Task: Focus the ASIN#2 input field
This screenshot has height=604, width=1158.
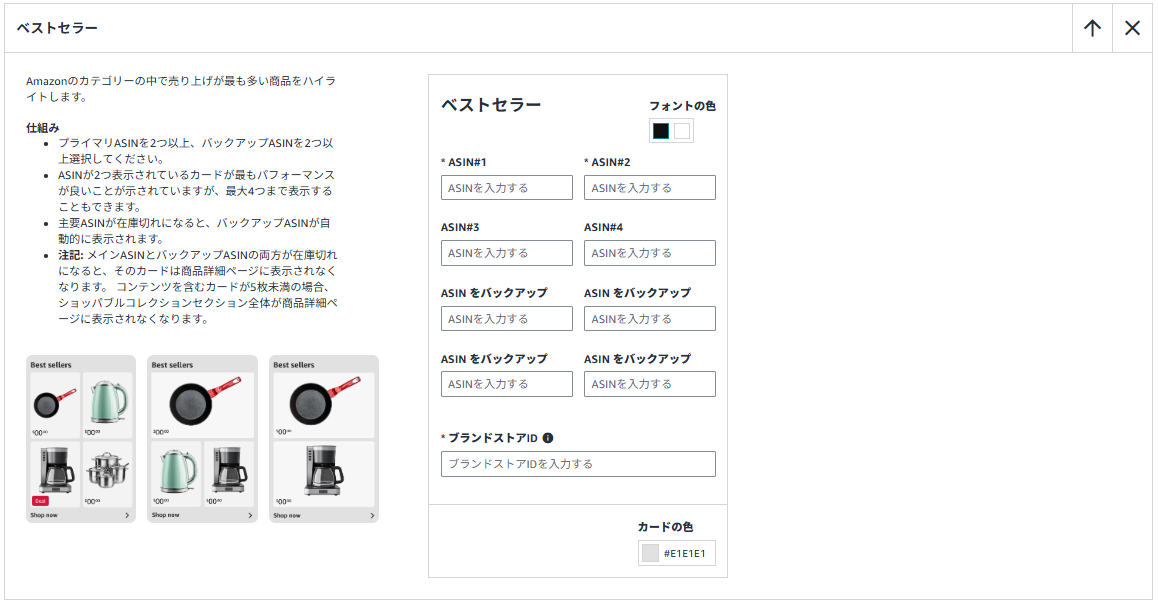Action: click(x=650, y=188)
